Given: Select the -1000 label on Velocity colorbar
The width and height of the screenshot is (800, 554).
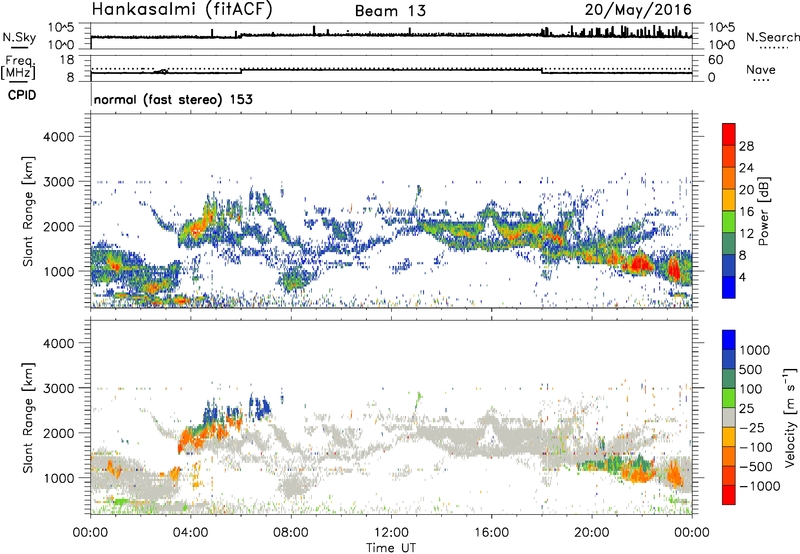Looking at the screenshot, I should point(759,486).
